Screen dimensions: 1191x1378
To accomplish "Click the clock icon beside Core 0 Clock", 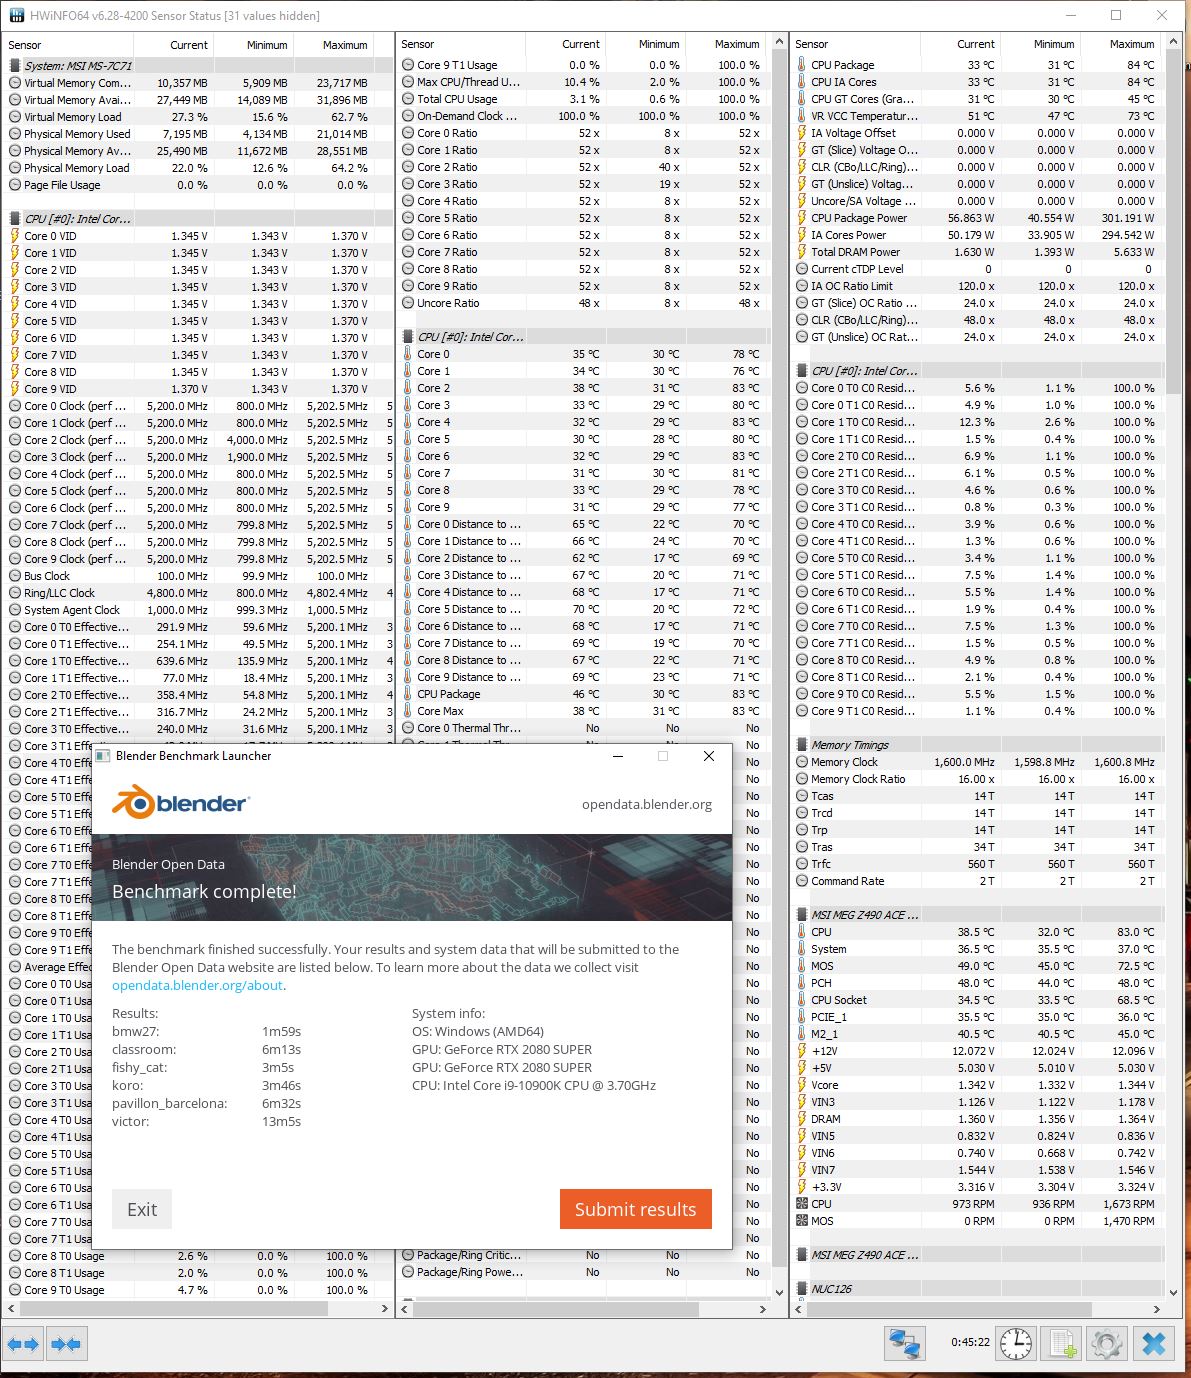I will click(x=15, y=406).
